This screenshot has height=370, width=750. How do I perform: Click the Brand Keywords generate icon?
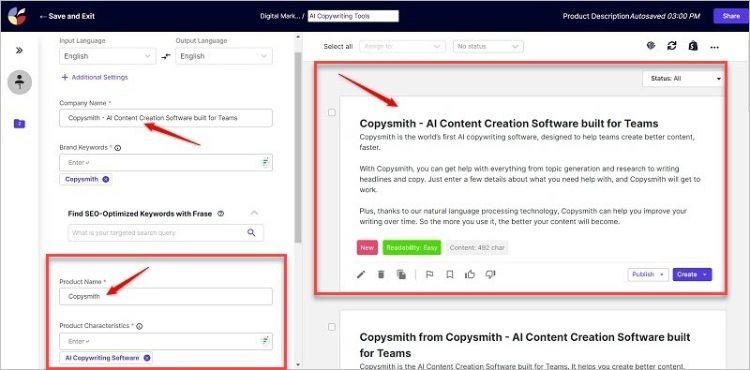tap(265, 163)
